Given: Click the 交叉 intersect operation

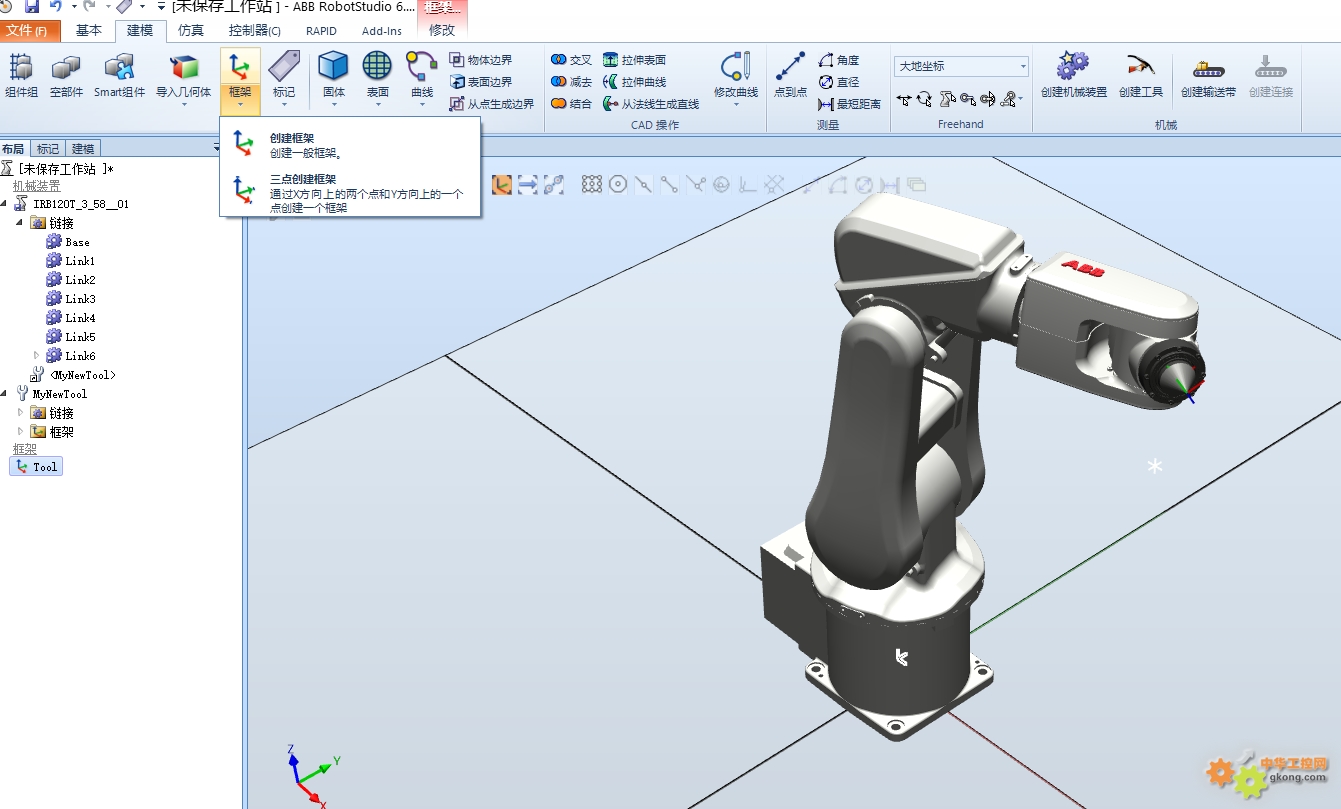Looking at the screenshot, I should (572, 60).
